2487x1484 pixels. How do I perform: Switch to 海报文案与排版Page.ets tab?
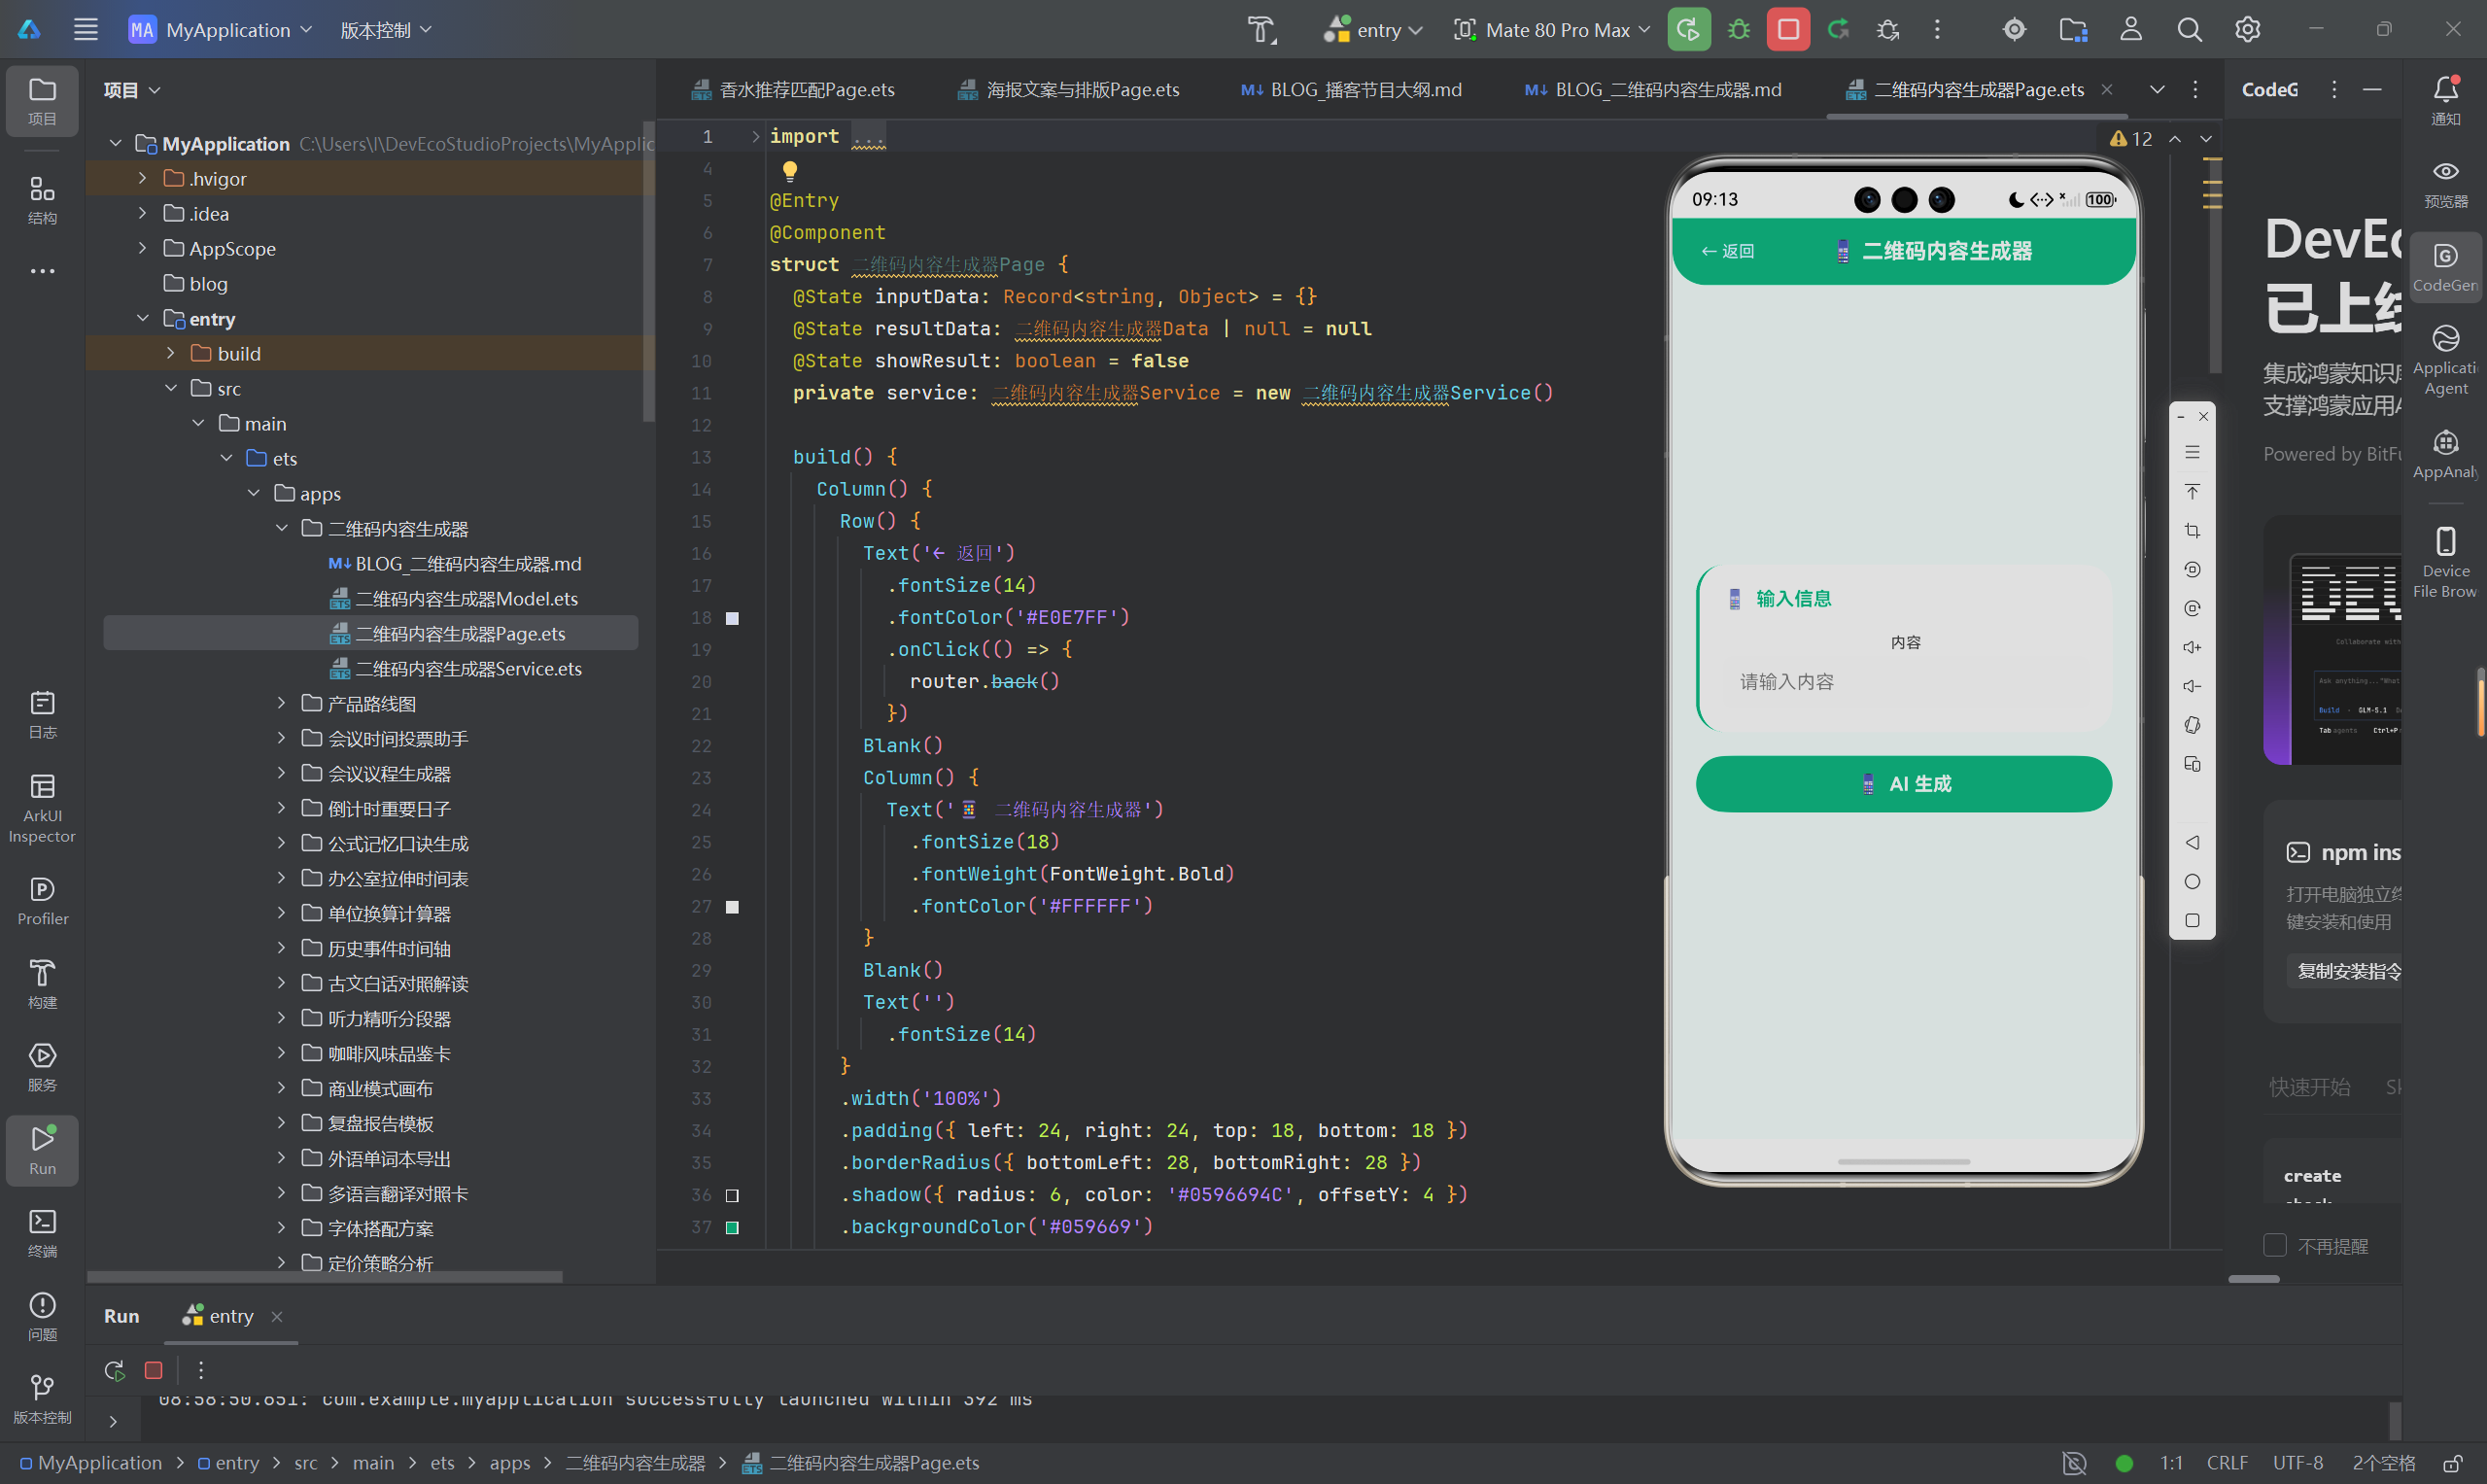(x=1069, y=90)
